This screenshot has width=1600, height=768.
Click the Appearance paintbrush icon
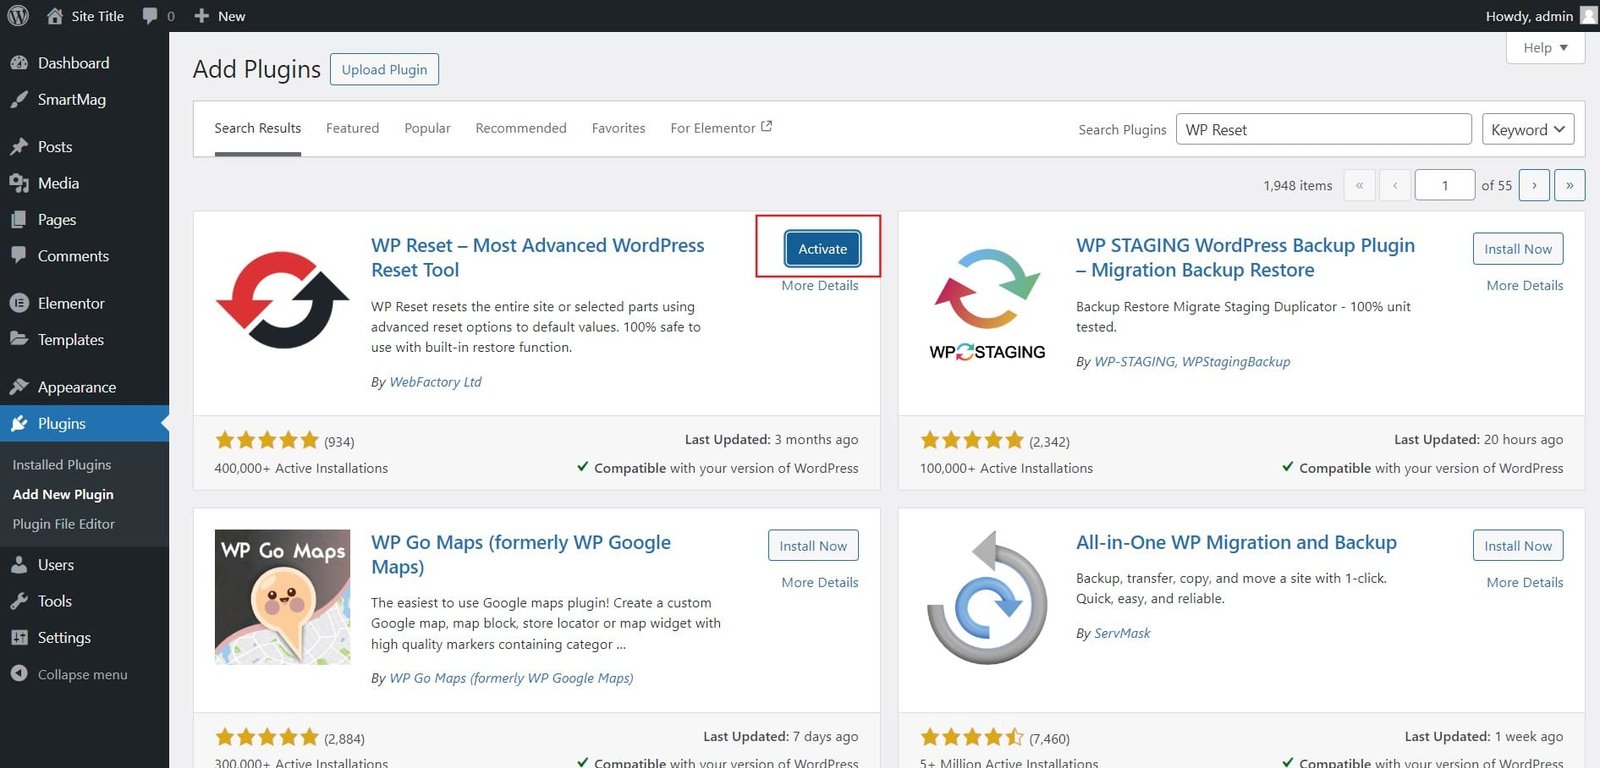coord(19,387)
